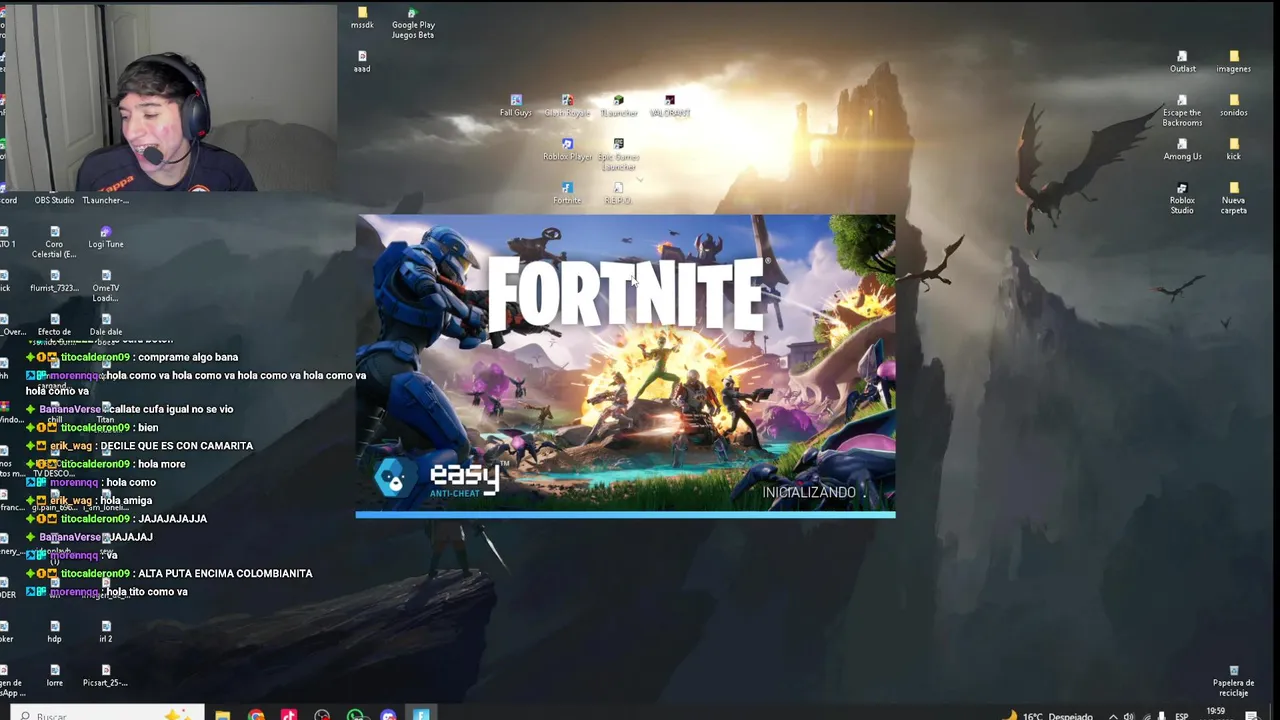Select the aaad file icon
The height and width of the screenshot is (720, 1280).
point(362,62)
